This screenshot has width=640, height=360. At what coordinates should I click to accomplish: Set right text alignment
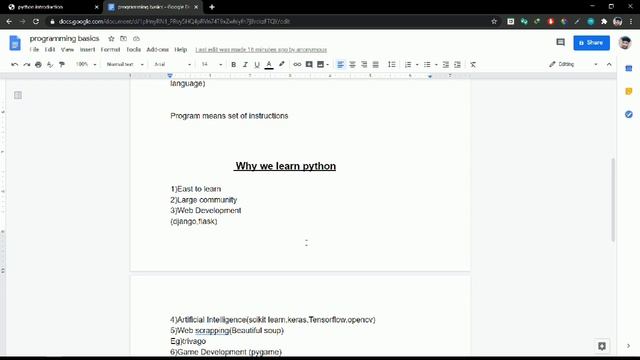[364, 64]
